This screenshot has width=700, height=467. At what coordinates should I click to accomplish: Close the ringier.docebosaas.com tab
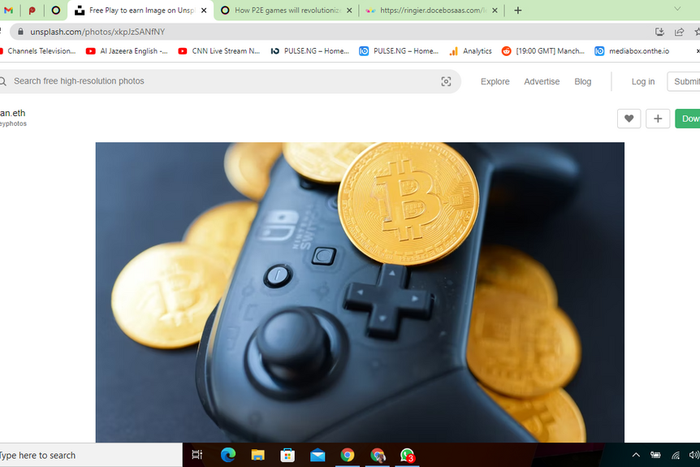495,10
